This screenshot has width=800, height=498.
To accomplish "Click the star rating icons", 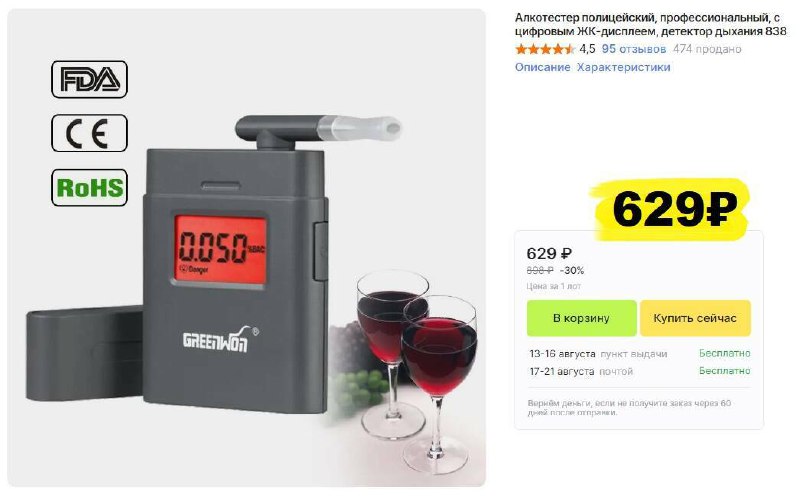I will [545, 49].
